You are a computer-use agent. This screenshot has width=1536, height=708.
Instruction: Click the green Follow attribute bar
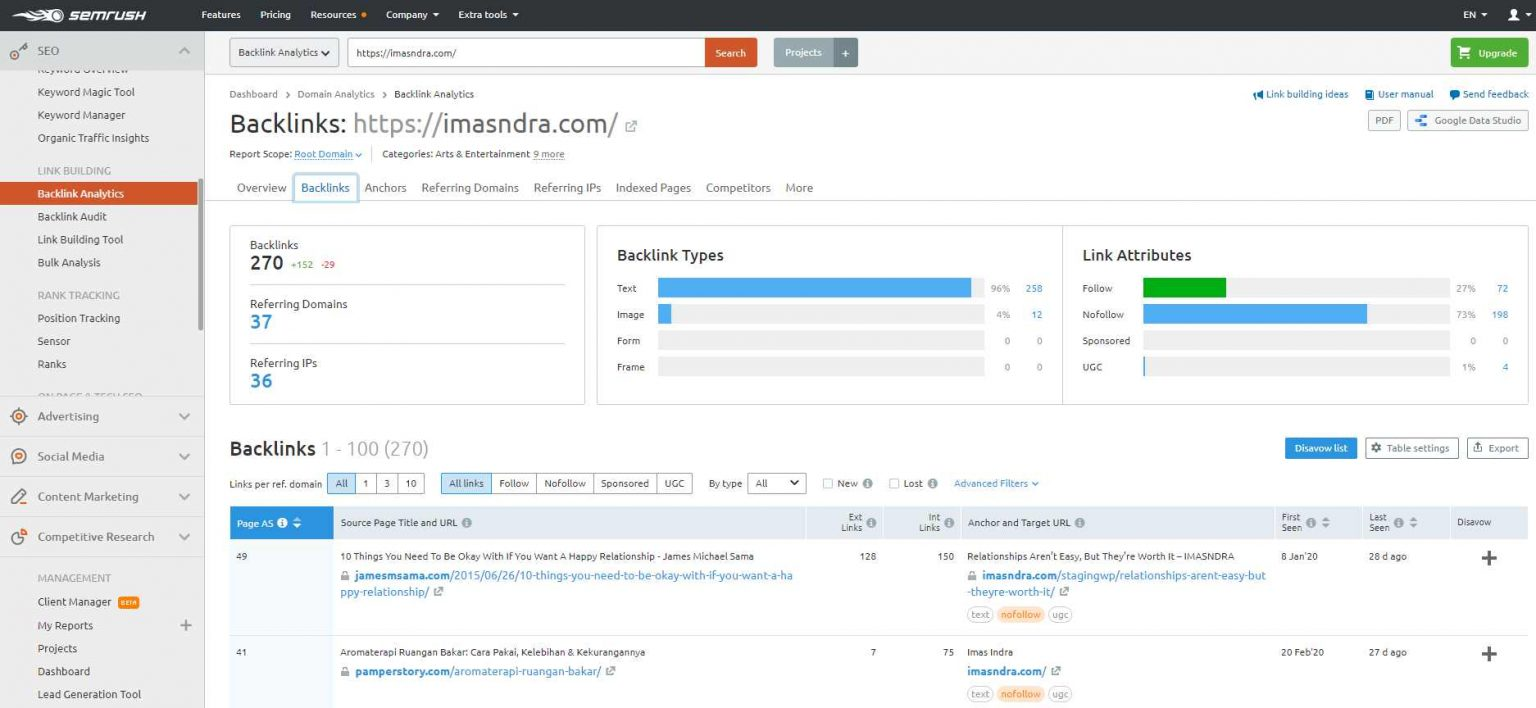1184,288
